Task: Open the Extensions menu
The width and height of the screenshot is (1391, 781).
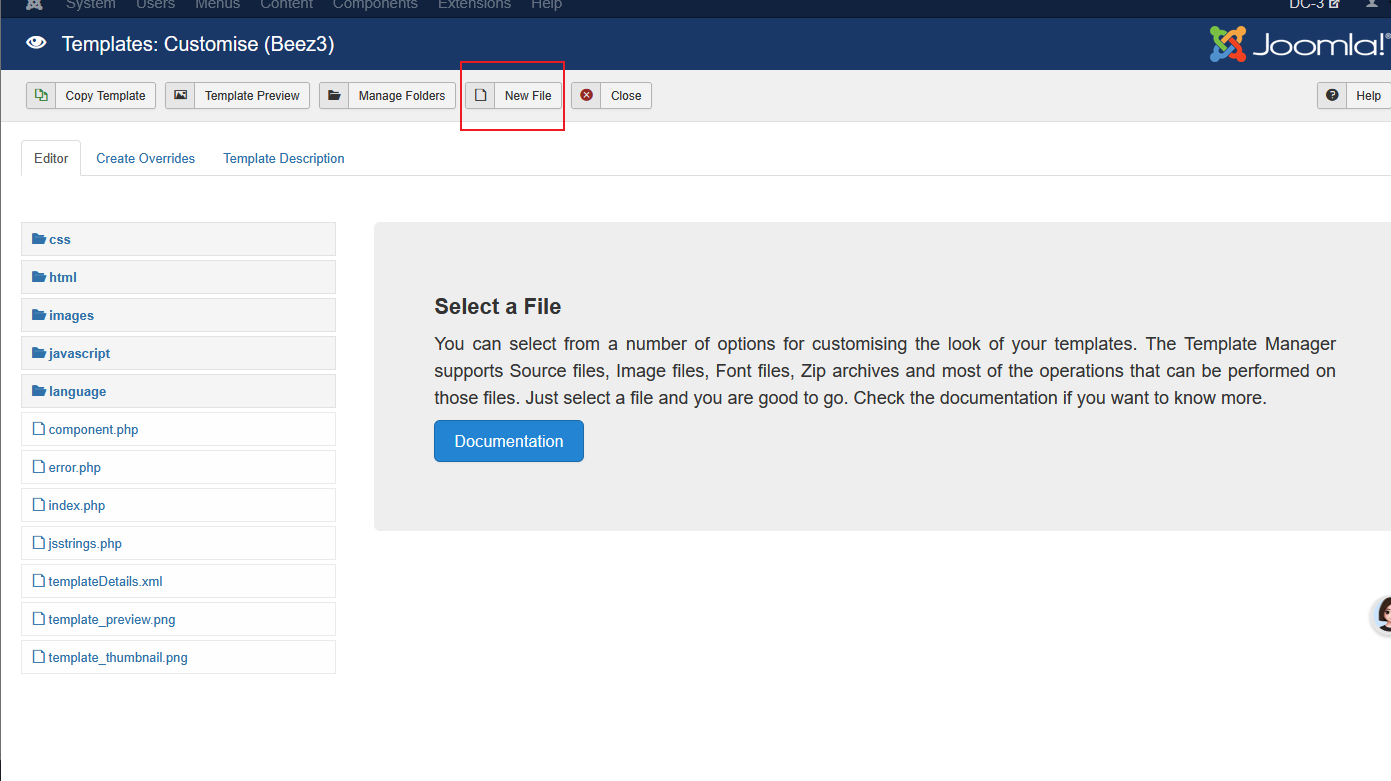Action: click(474, 5)
